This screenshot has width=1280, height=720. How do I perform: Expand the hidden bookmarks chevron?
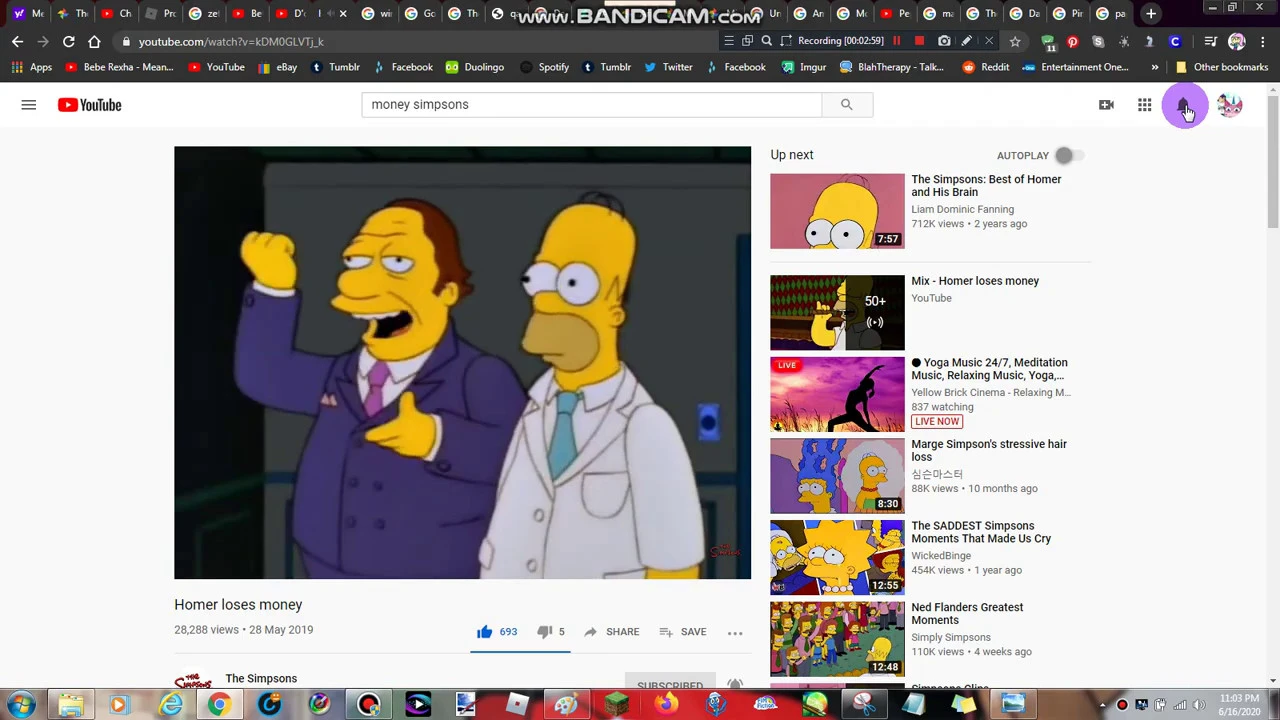click(1155, 67)
